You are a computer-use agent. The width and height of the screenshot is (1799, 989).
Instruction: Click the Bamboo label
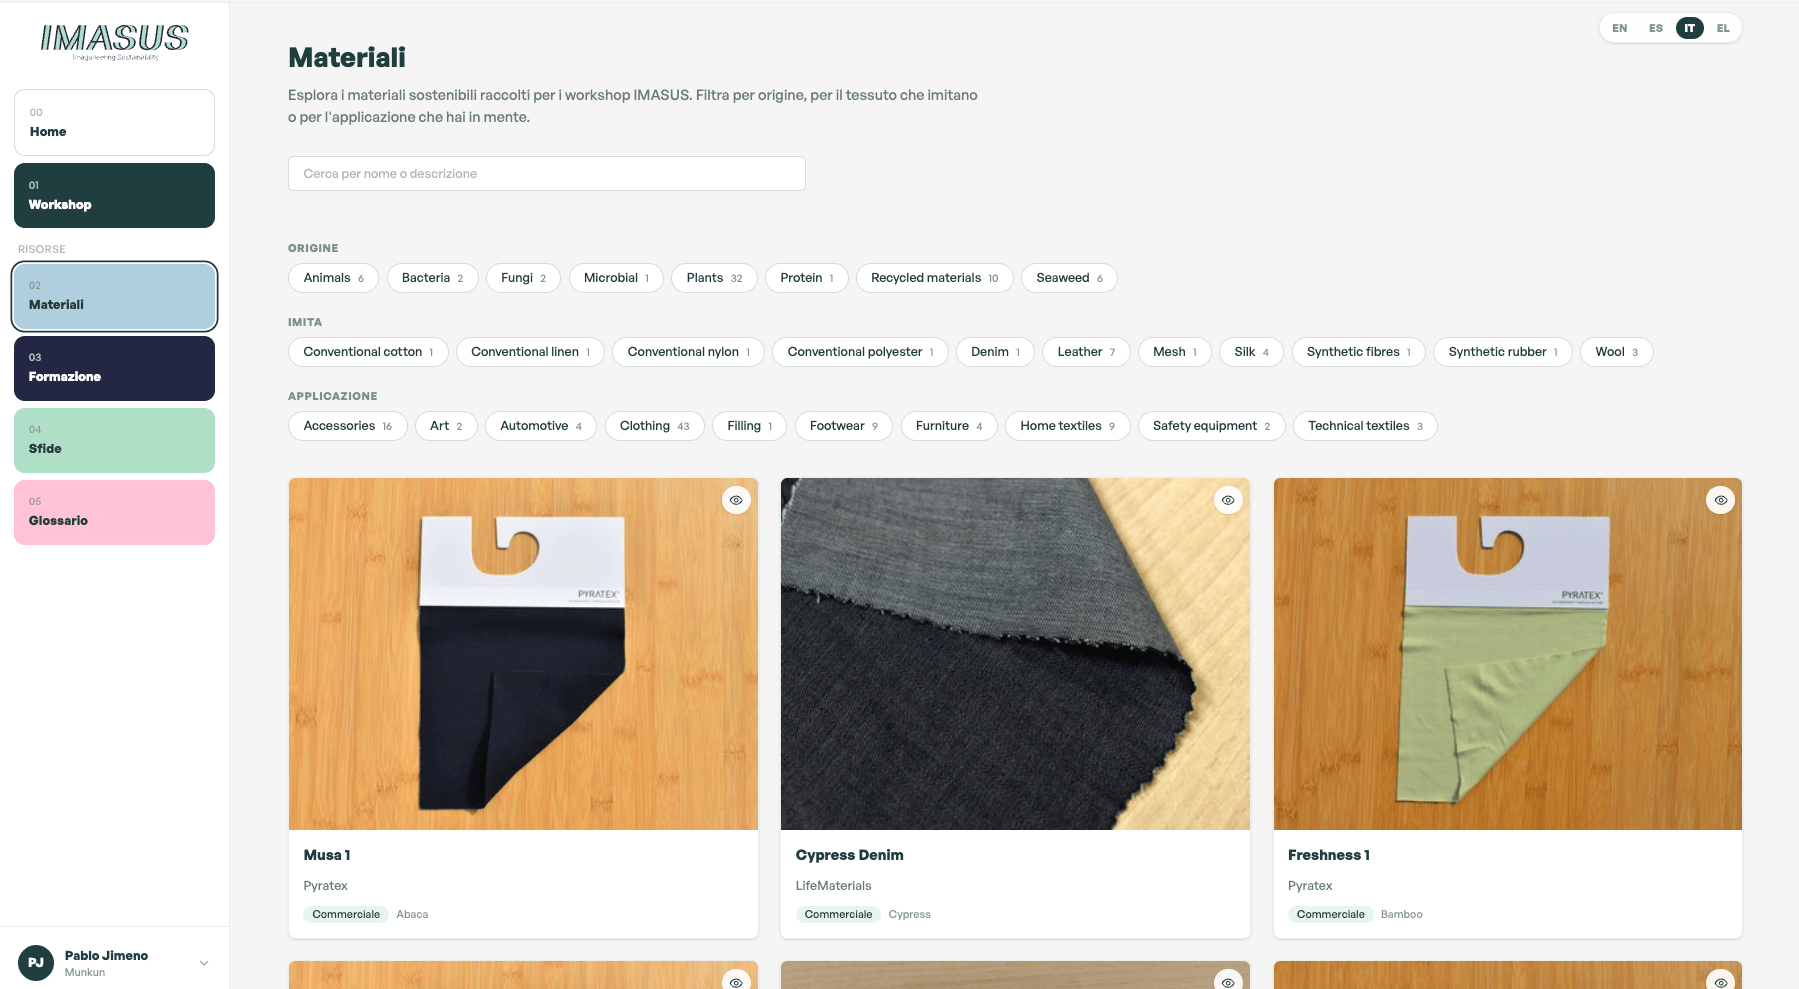(1401, 914)
